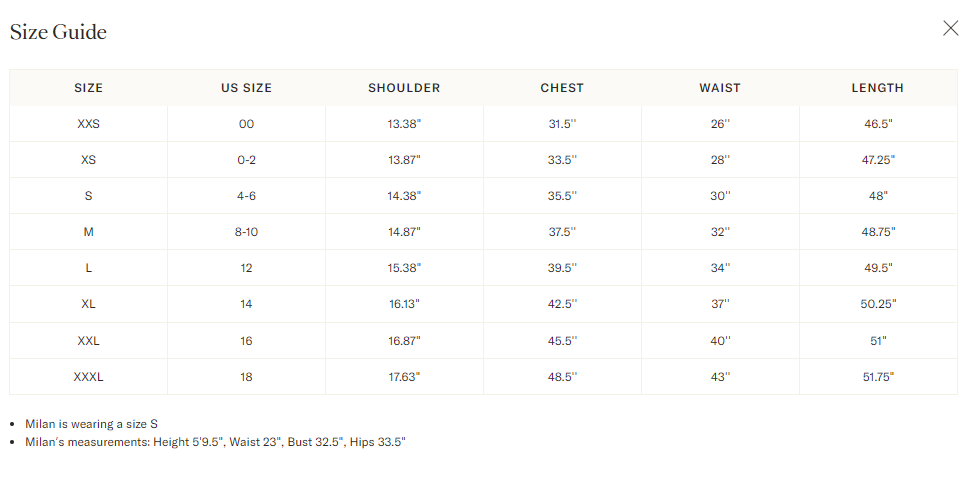This screenshot has width=962, height=482.
Task: Click the 15.38" shoulder measurement
Action: [404, 268]
